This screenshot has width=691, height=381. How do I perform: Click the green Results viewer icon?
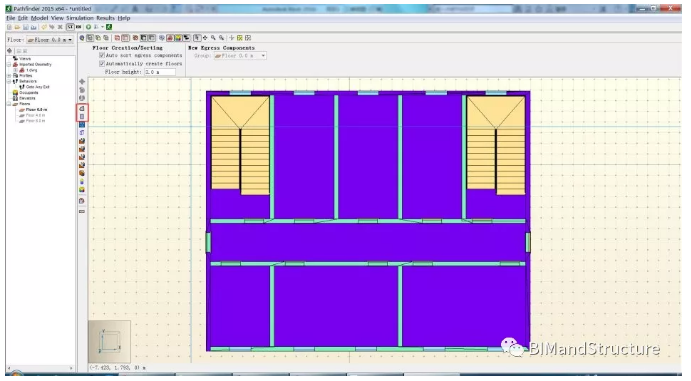click(109, 27)
